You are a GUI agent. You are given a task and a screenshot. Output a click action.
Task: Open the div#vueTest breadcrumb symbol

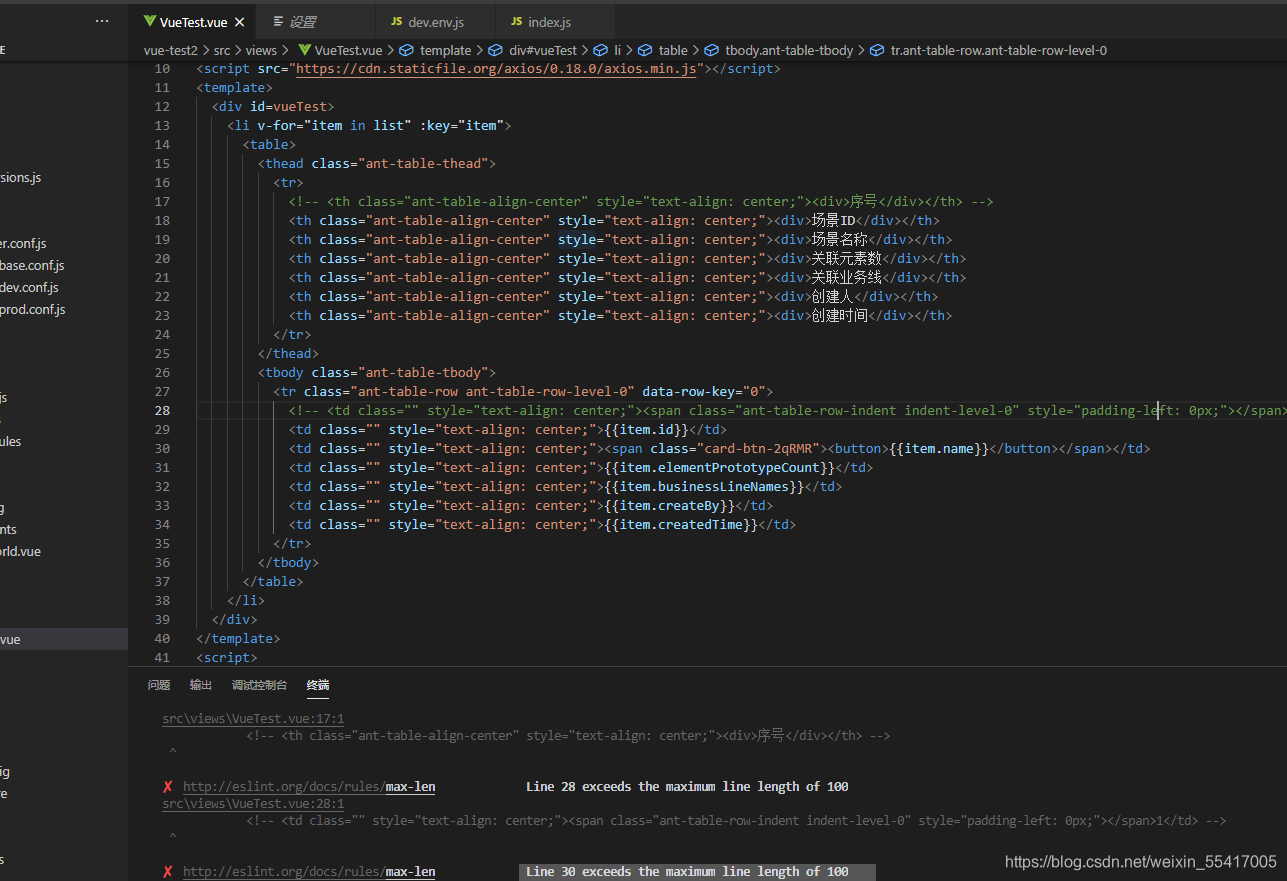(x=533, y=50)
